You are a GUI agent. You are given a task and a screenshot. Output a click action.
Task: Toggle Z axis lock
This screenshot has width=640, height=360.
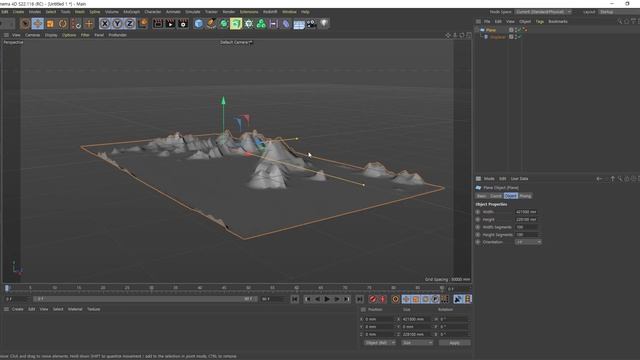tap(130, 24)
